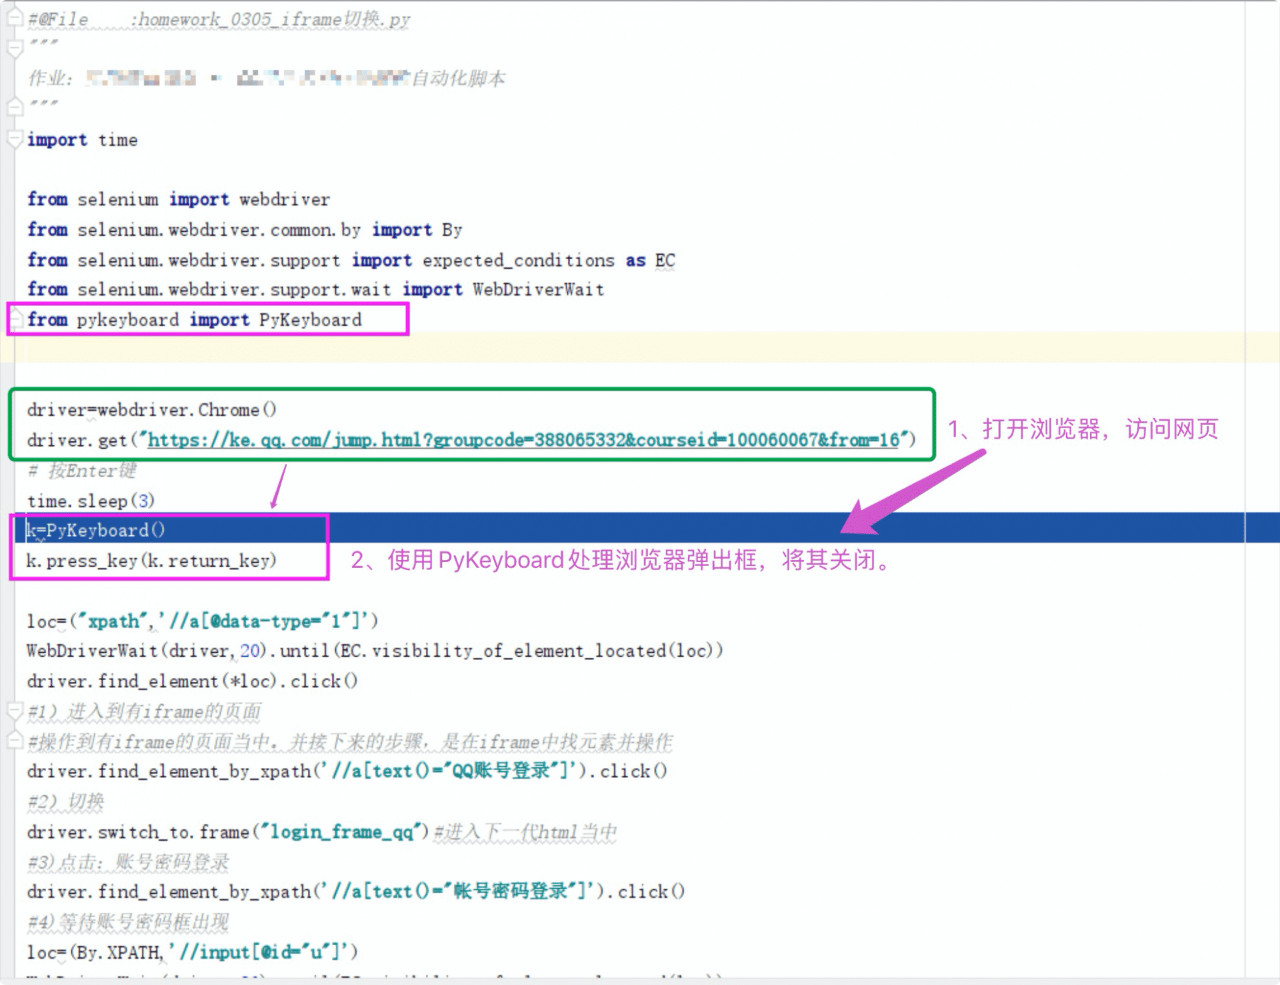
Task: Toggle fold marker beside '#@File' comment line
Action: click(14, 19)
